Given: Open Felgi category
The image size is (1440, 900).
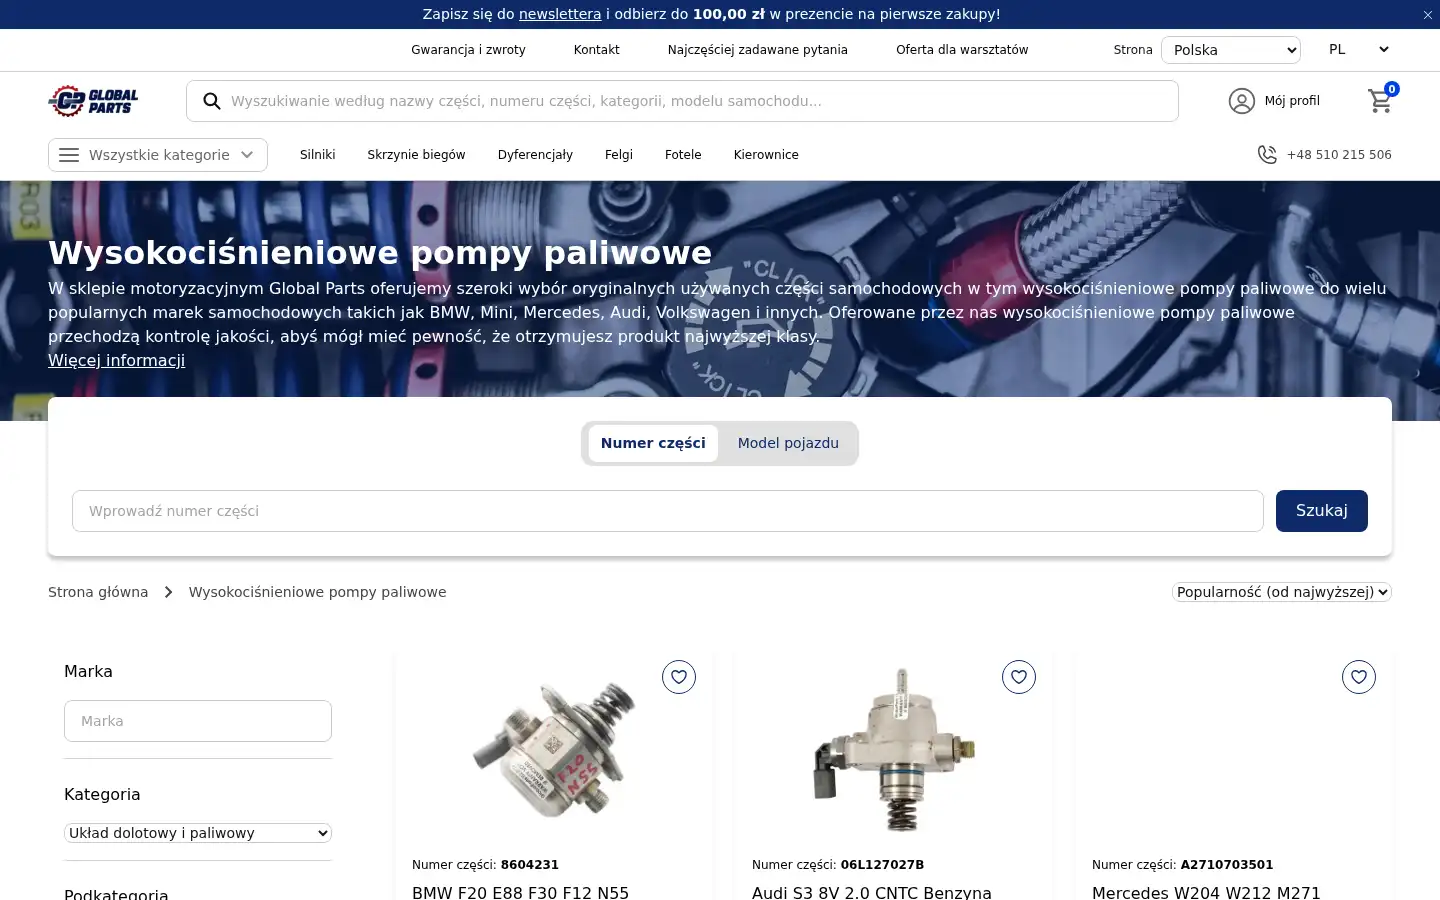Looking at the screenshot, I should coord(619,155).
